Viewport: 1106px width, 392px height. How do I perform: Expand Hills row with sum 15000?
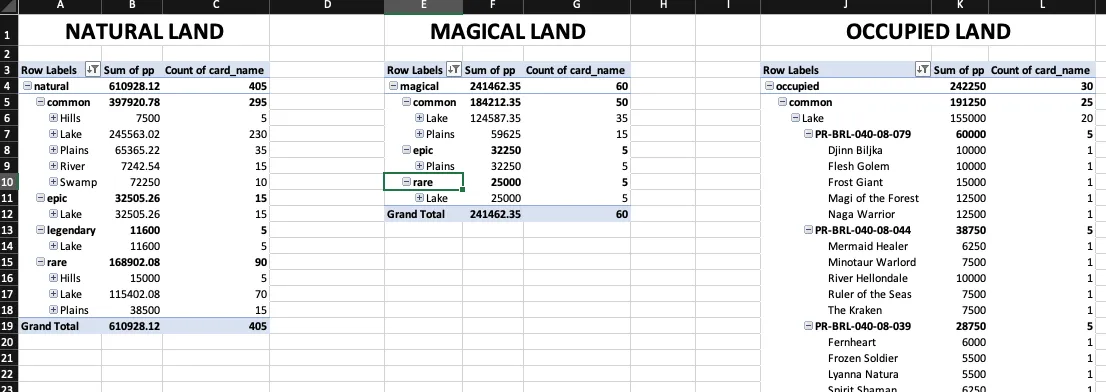click(54, 278)
